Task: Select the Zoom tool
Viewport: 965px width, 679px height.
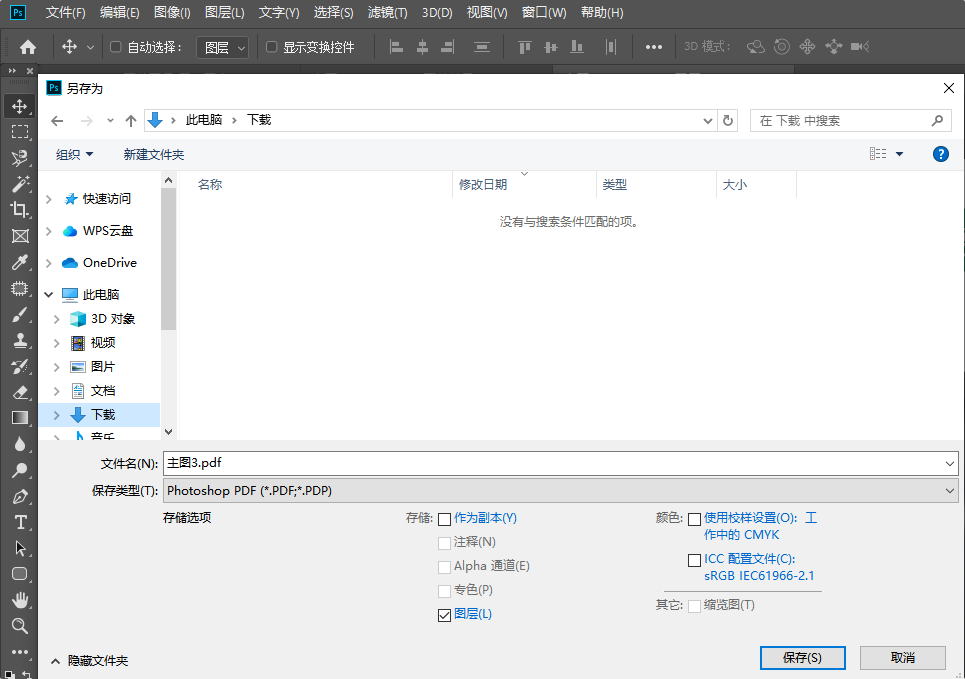Action: [x=19, y=625]
